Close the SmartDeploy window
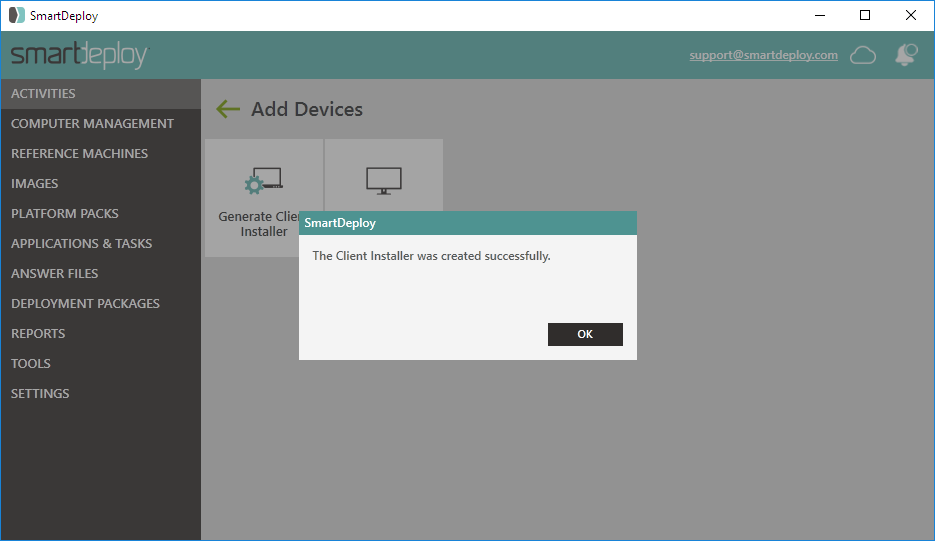The width and height of the screenshot is (935, 541). 911,16
